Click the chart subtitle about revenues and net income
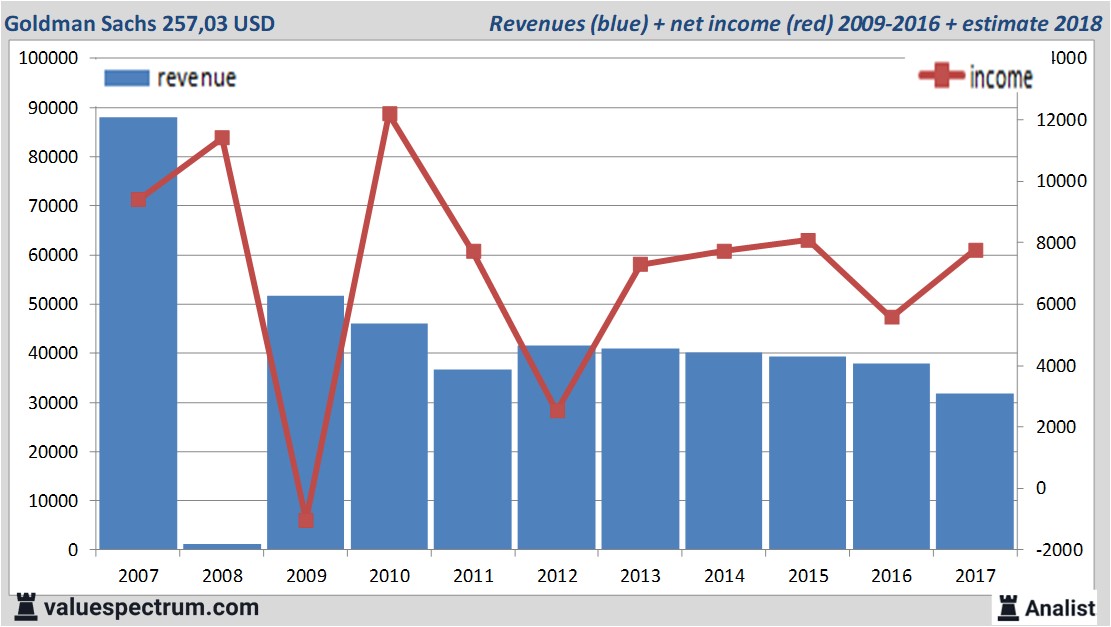 click(x=795, y=23)
